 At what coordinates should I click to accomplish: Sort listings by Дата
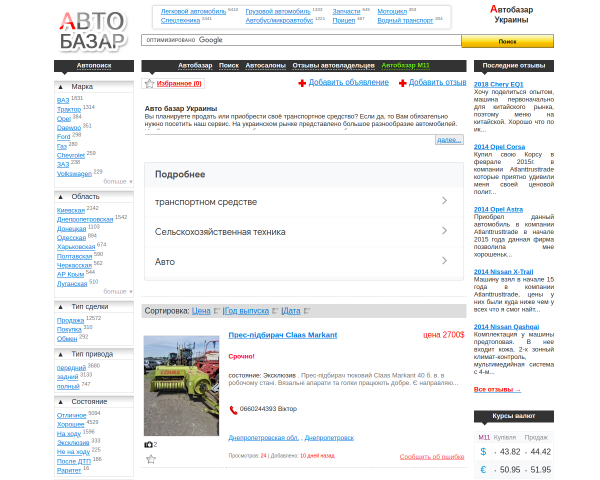point(292,311)
